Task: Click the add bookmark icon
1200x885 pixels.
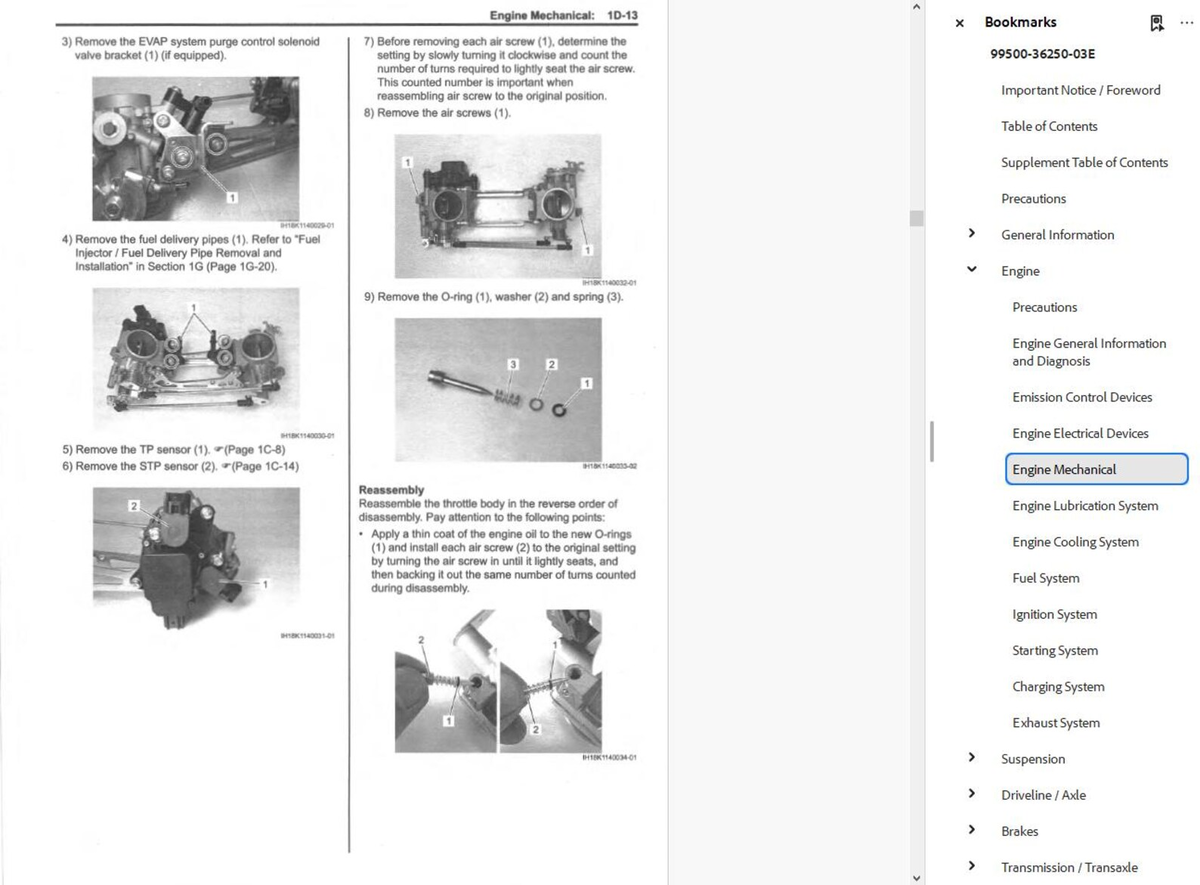Action: pyautogui.click(x=1157, y=22)
